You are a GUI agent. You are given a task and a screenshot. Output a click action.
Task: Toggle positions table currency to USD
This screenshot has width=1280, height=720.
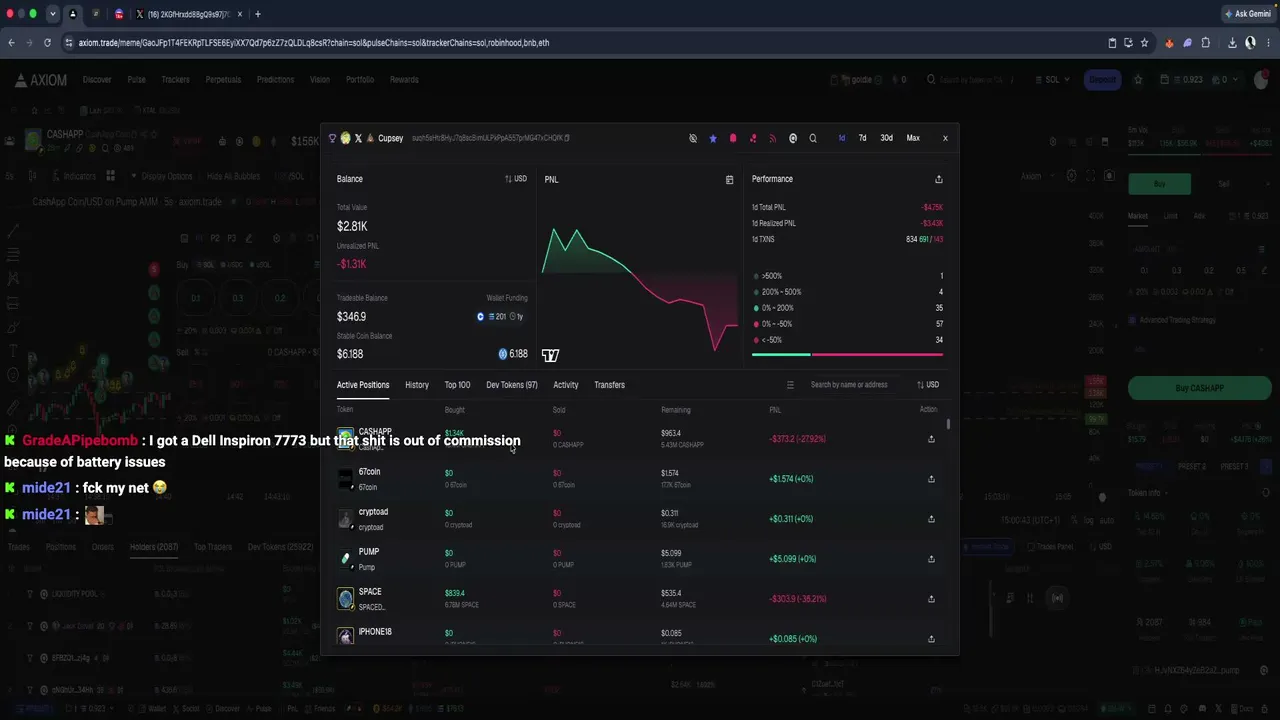pyautogui.click(x=928, y=385)
